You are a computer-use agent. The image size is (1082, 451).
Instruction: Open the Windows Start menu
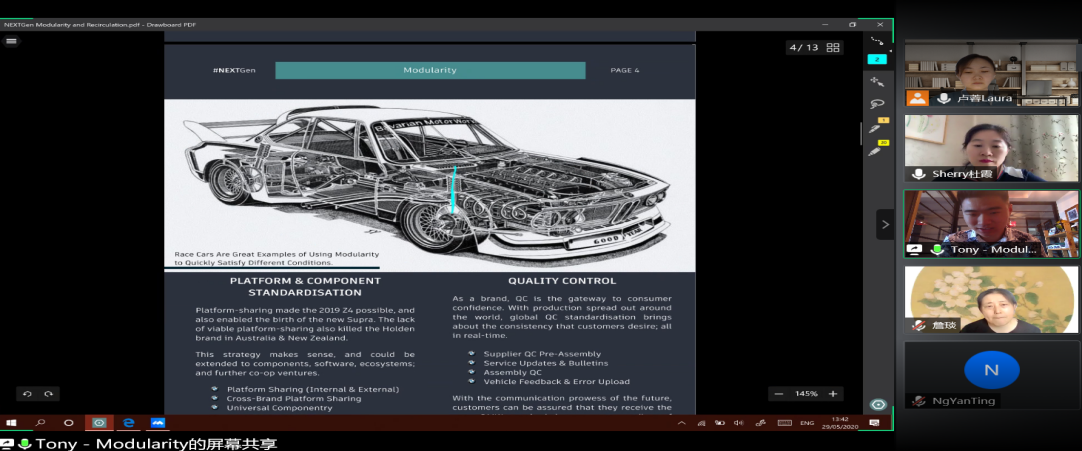12,423
